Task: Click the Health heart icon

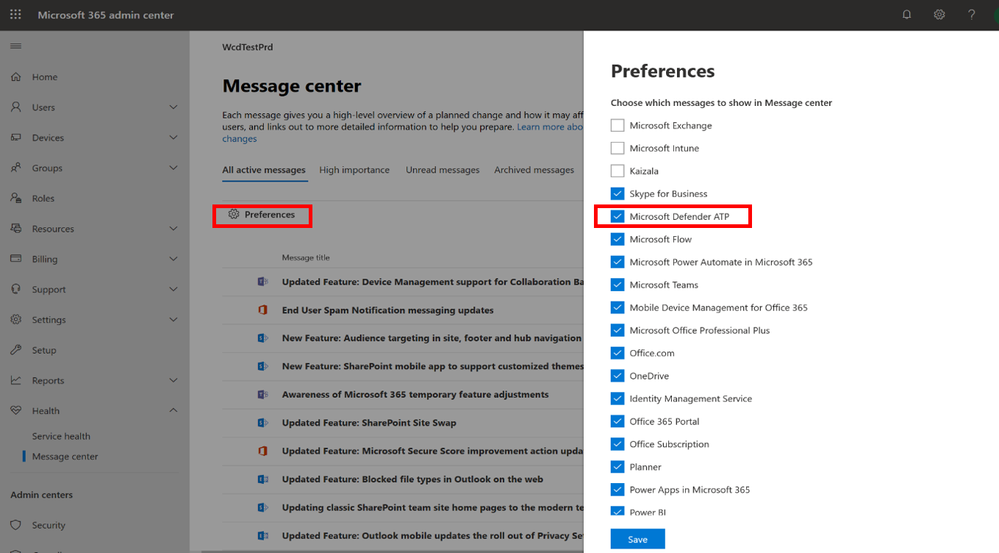Action: click(16, 410)
